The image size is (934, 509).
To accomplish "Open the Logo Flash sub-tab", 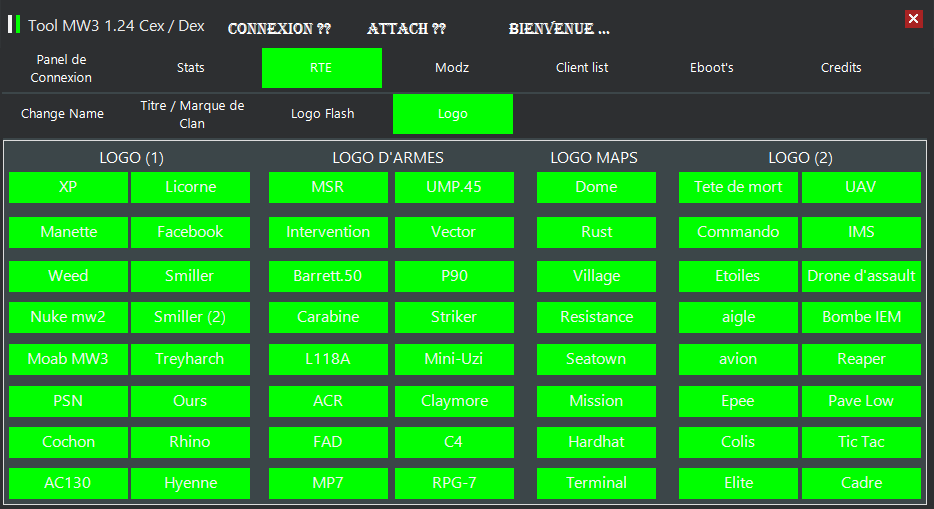I will point(322,114).
